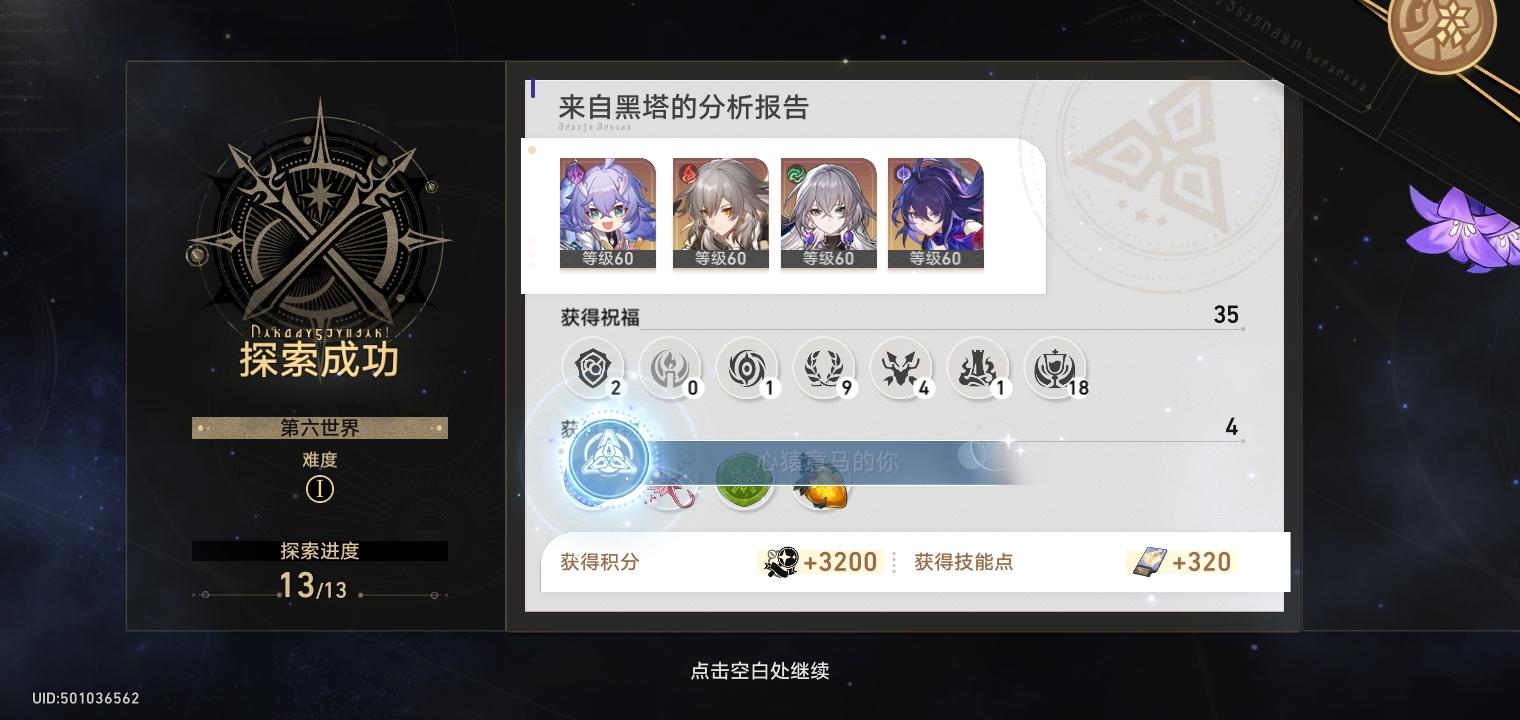
Task: Select the Remembrance blessing icon showing 0
Action: [x=669, y=367]
